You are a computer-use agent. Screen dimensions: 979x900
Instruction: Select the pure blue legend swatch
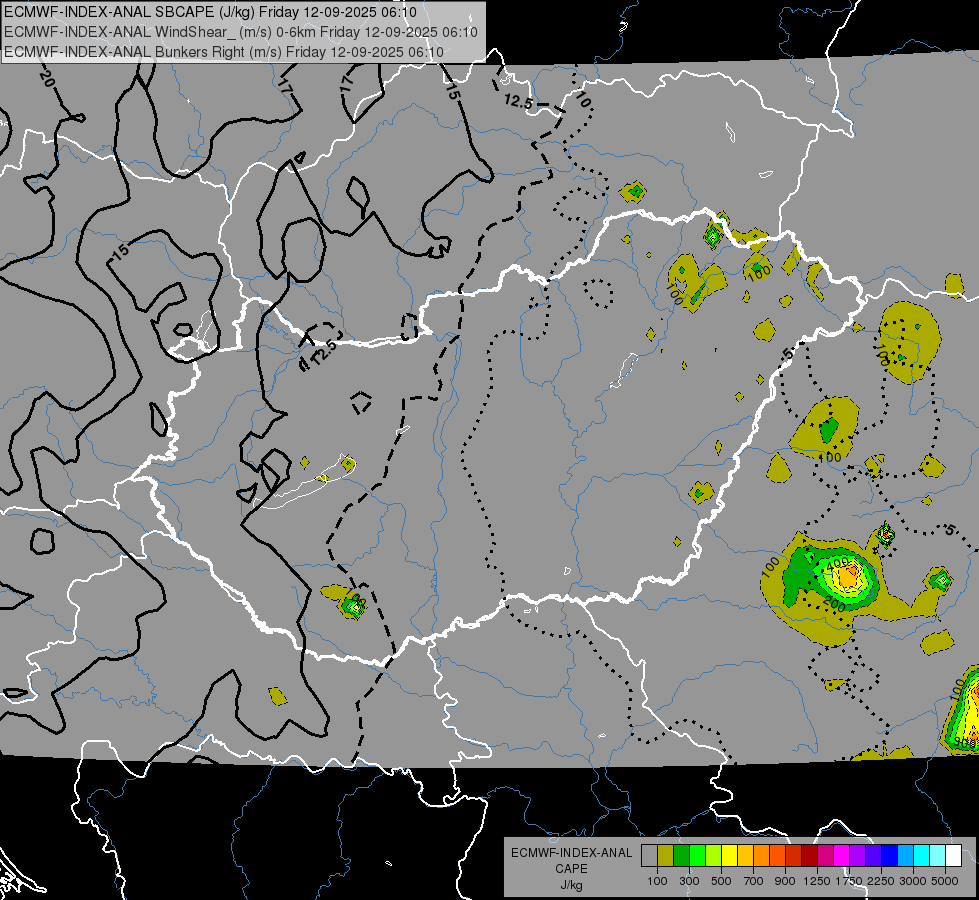click(x=890, y=856)
